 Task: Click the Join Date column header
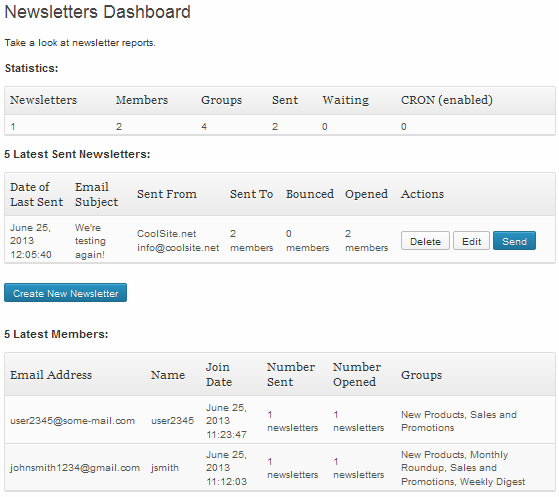pos(219,374)
